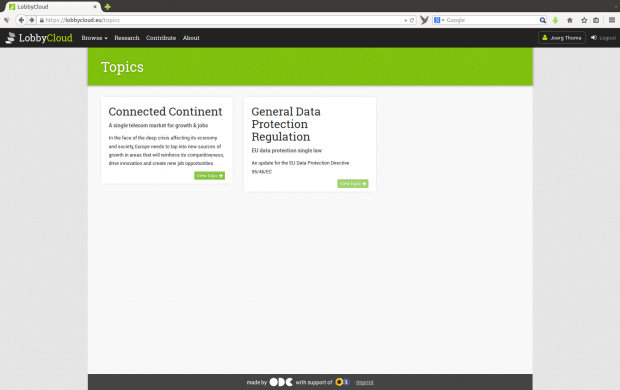Click the search magnifier icon in Google box
This screenshot has width=620, height=390.
(542, 20)
